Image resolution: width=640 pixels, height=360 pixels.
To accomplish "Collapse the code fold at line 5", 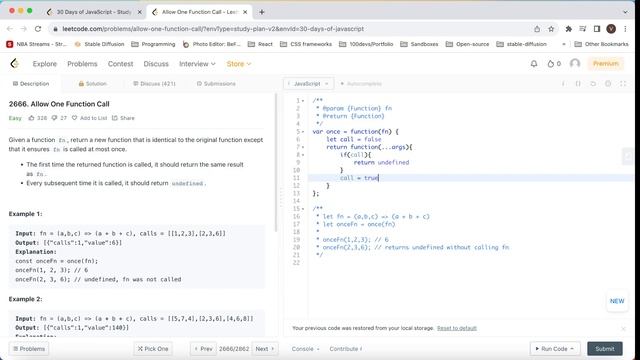I will (x=303, y=132).
